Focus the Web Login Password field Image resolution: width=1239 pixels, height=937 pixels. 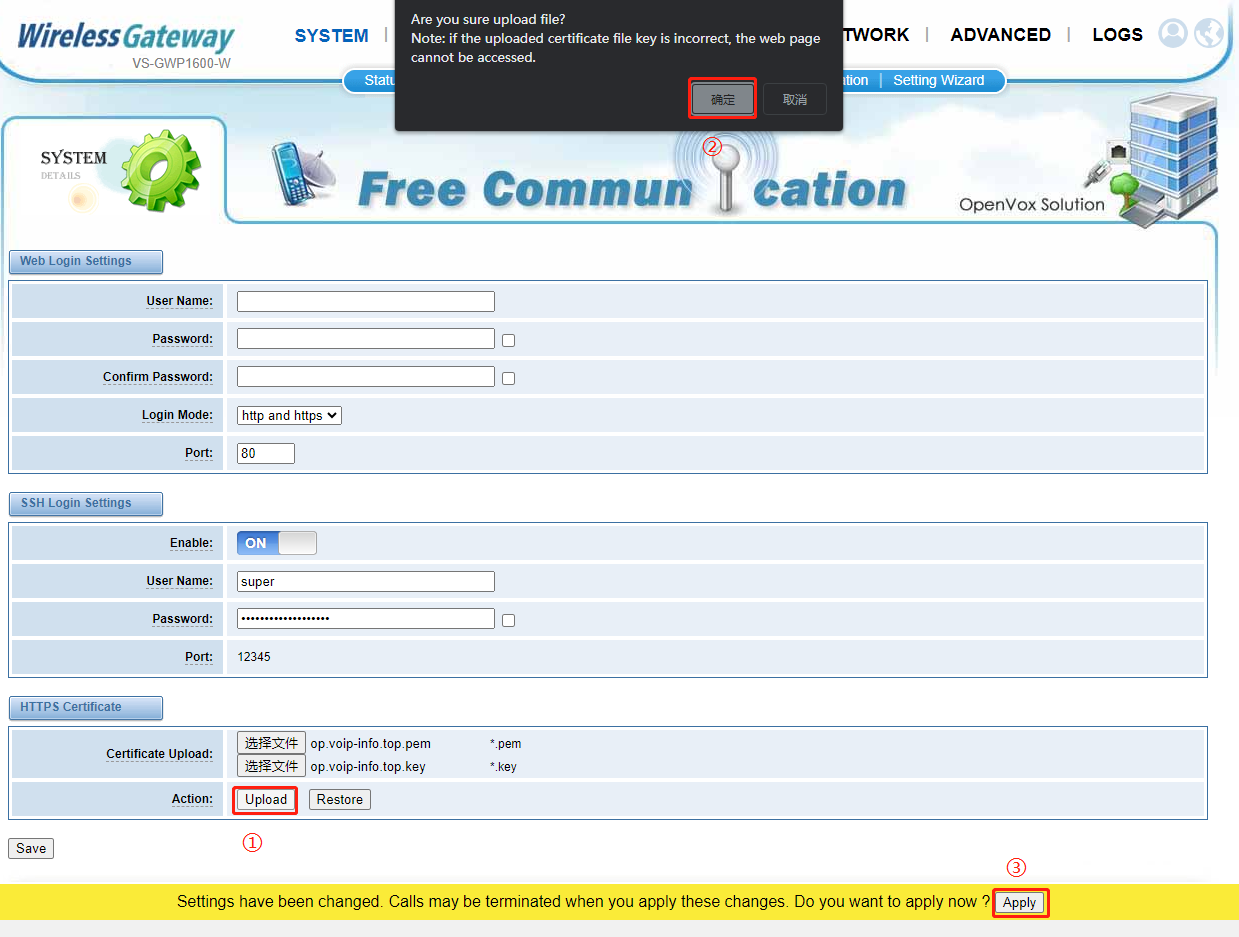point(366,339)
